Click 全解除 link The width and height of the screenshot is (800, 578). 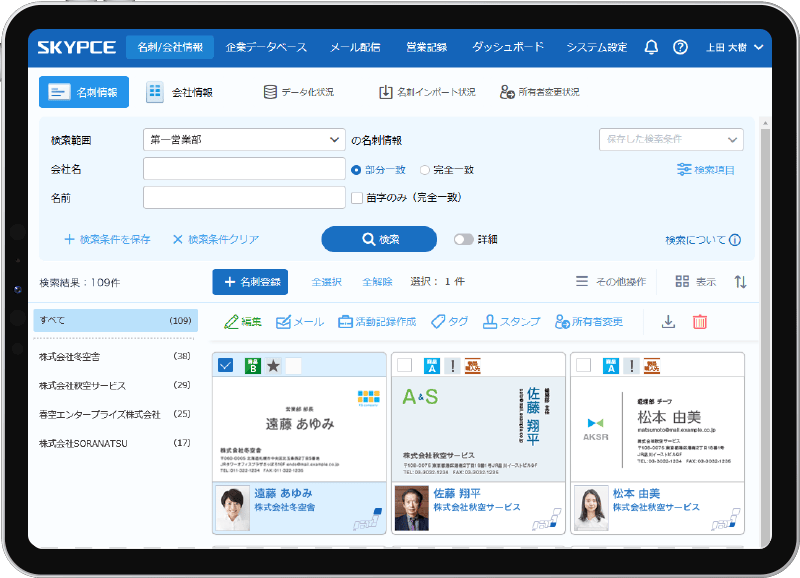pyautogui.click(x=377, y=282)
